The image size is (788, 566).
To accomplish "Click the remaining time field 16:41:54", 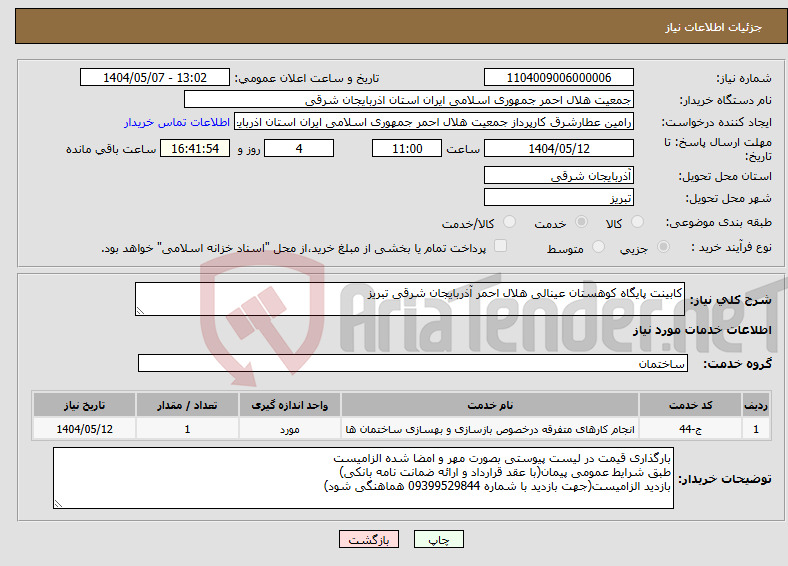I will [195, 148].
